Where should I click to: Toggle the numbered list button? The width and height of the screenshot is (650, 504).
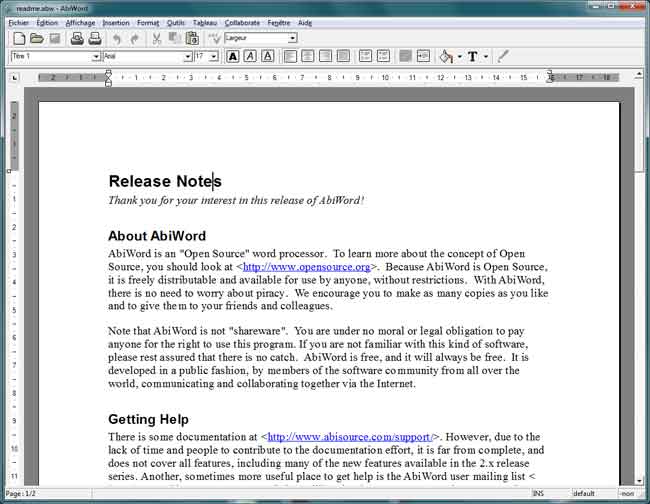pyautogui.click(x=365, y=56)
